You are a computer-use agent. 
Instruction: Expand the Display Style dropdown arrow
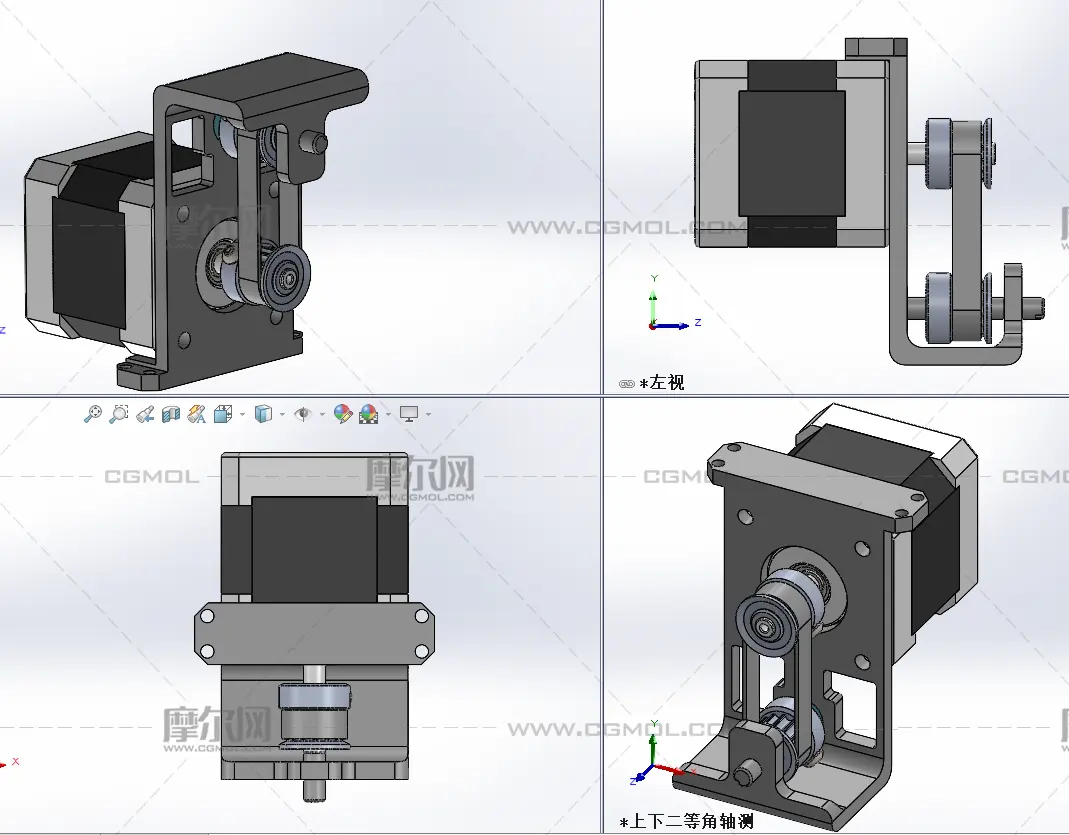tap(281, 414)
